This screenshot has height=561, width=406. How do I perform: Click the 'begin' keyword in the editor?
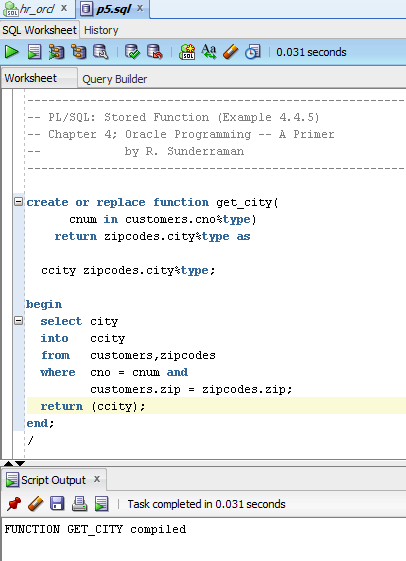[44, 304]
